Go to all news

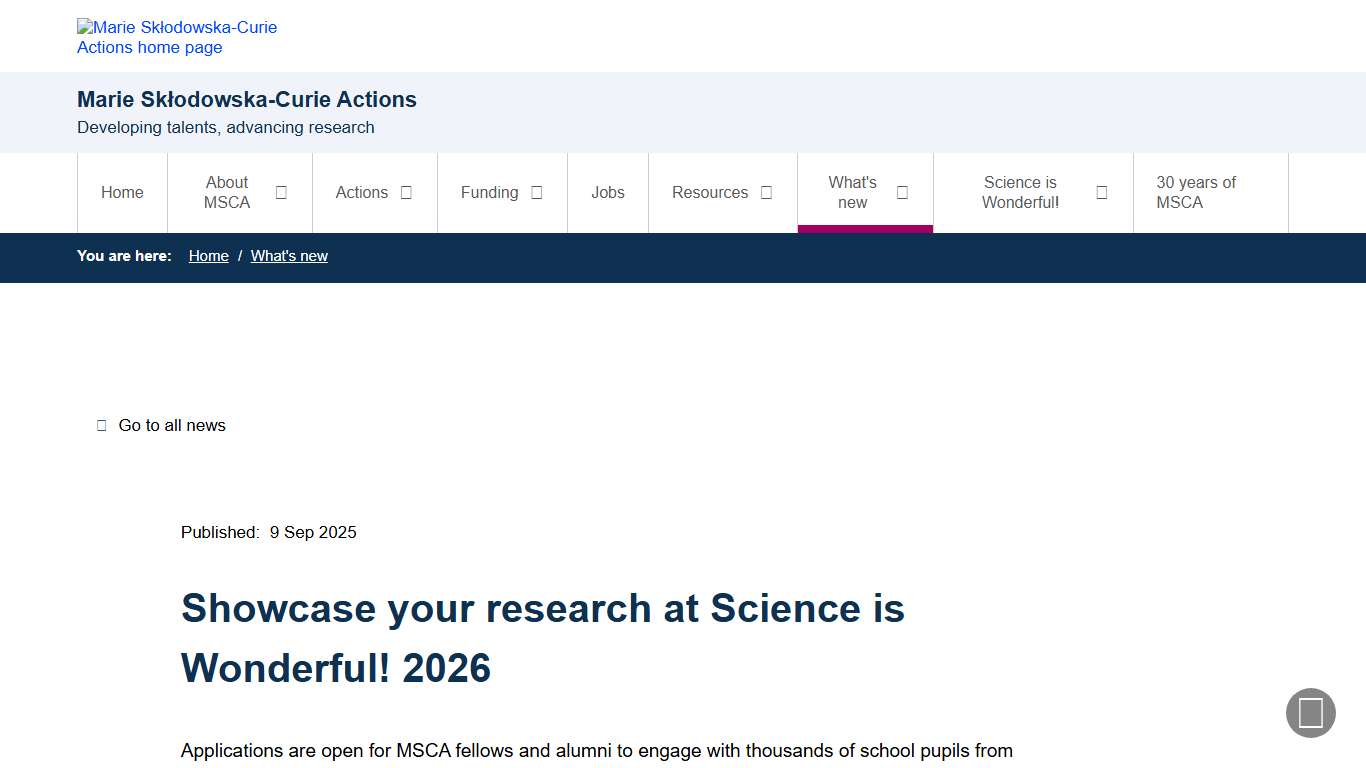[x=172, y=425]
